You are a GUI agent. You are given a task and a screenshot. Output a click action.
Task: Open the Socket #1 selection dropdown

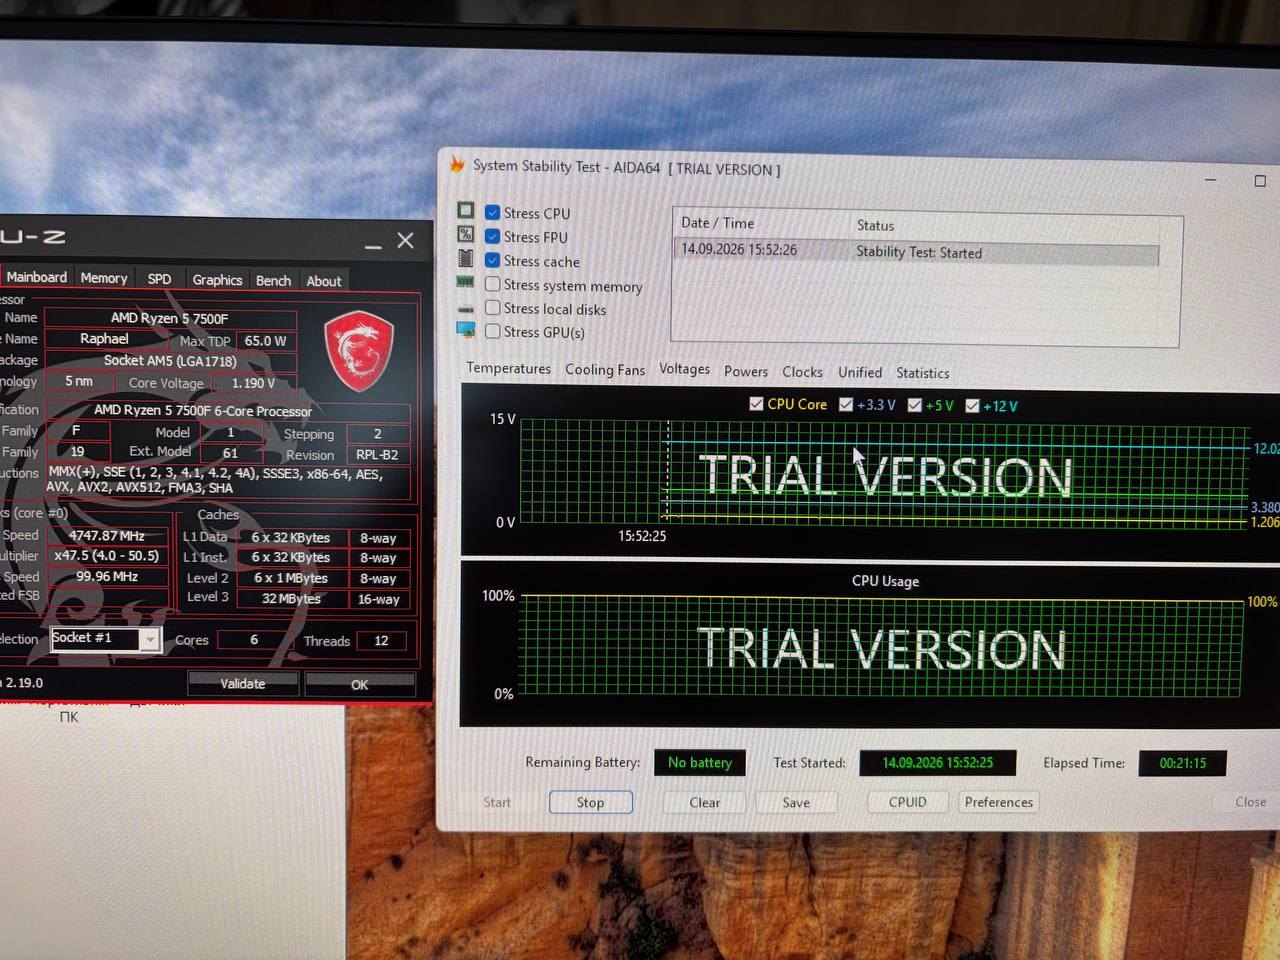(x=150, y=640)
